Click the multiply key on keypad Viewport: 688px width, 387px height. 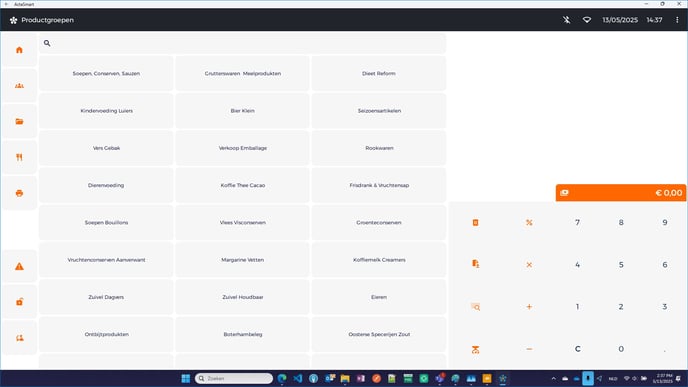[529, 265]
